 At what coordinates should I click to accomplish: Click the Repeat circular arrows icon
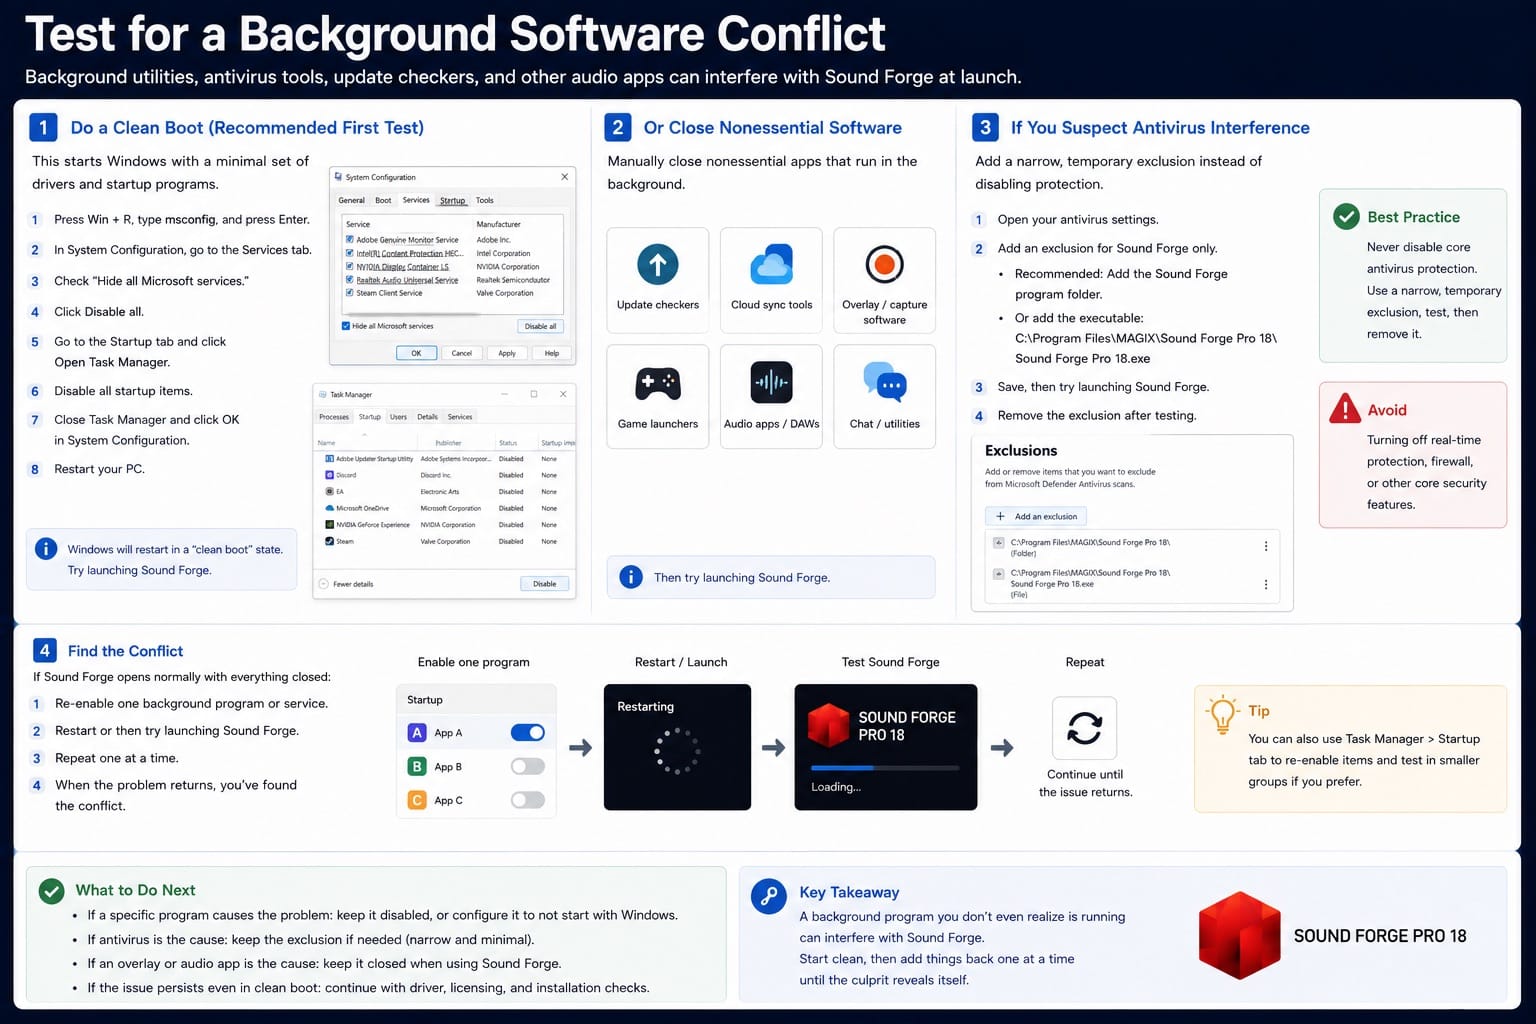(x=1085, y=728)
